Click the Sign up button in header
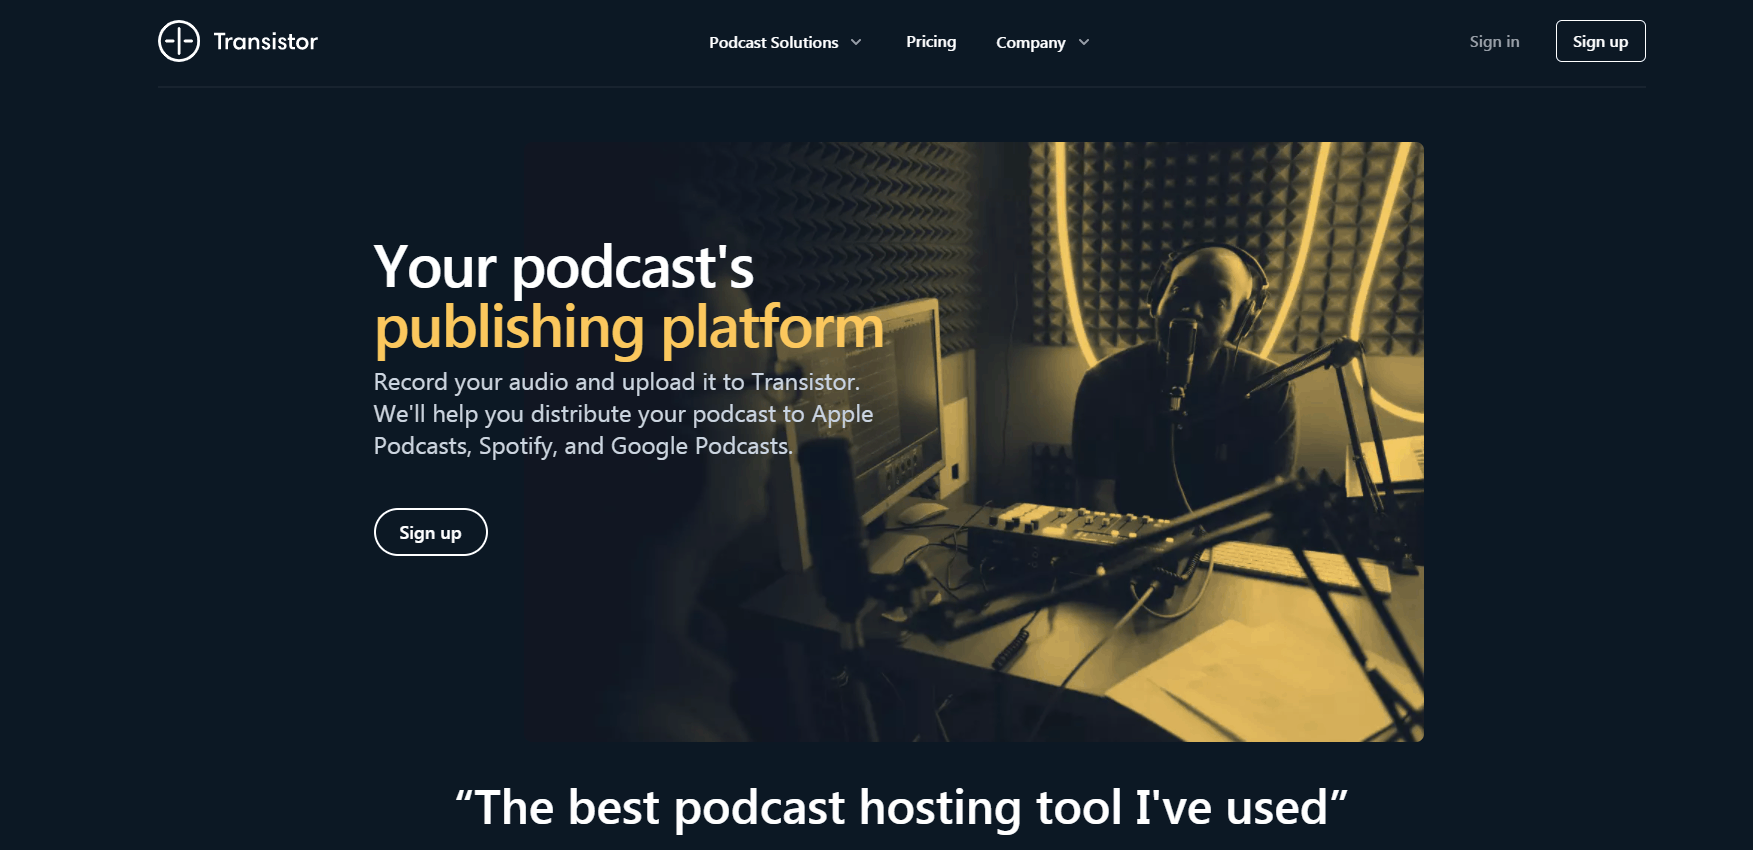This screenshot has width=1753, height=850. click(x=1600, y=41)
